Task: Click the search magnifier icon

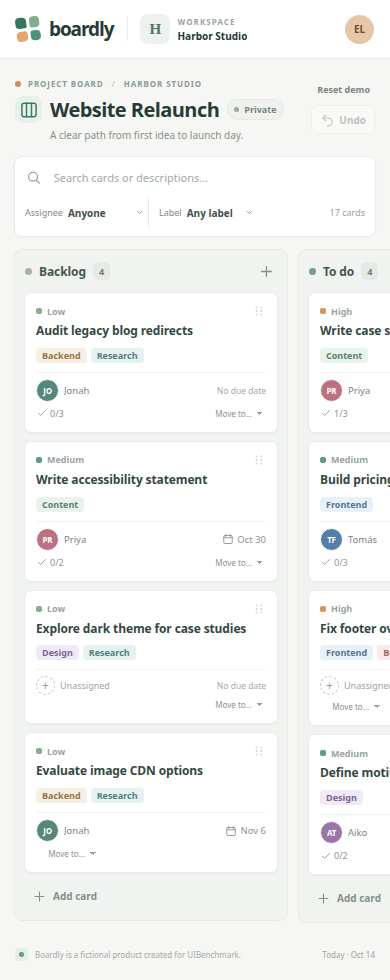Action: point(34,178)
